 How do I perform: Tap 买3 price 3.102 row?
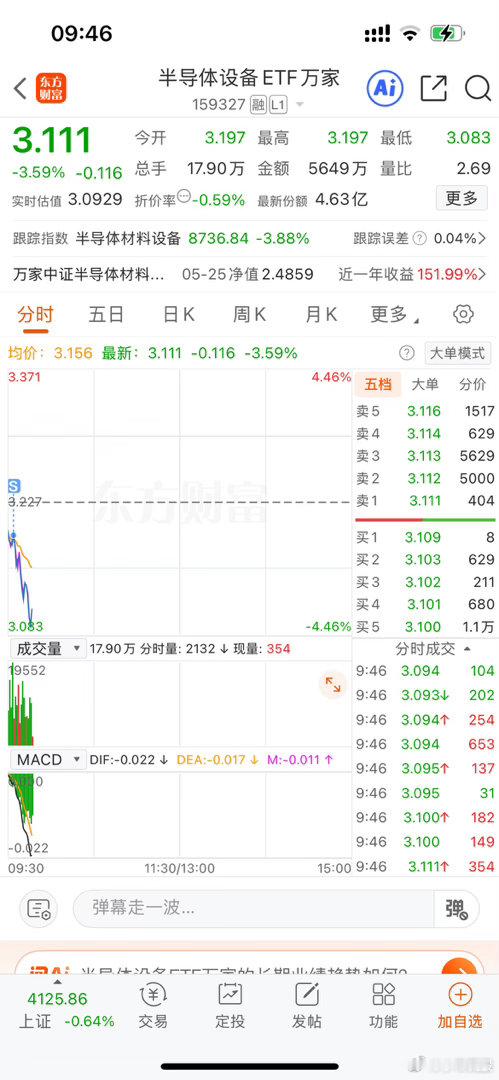click(425, 582)
